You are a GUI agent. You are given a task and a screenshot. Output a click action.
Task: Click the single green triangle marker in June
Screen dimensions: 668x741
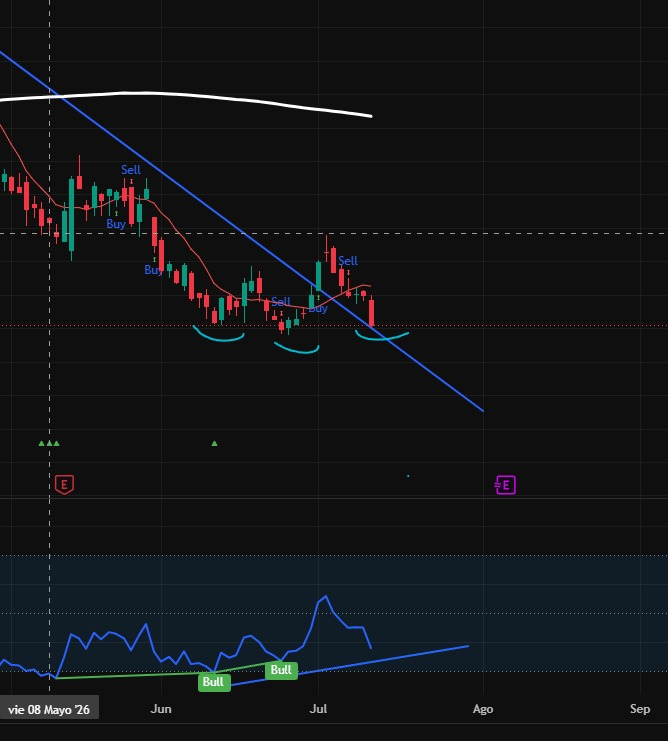[214, 443]
